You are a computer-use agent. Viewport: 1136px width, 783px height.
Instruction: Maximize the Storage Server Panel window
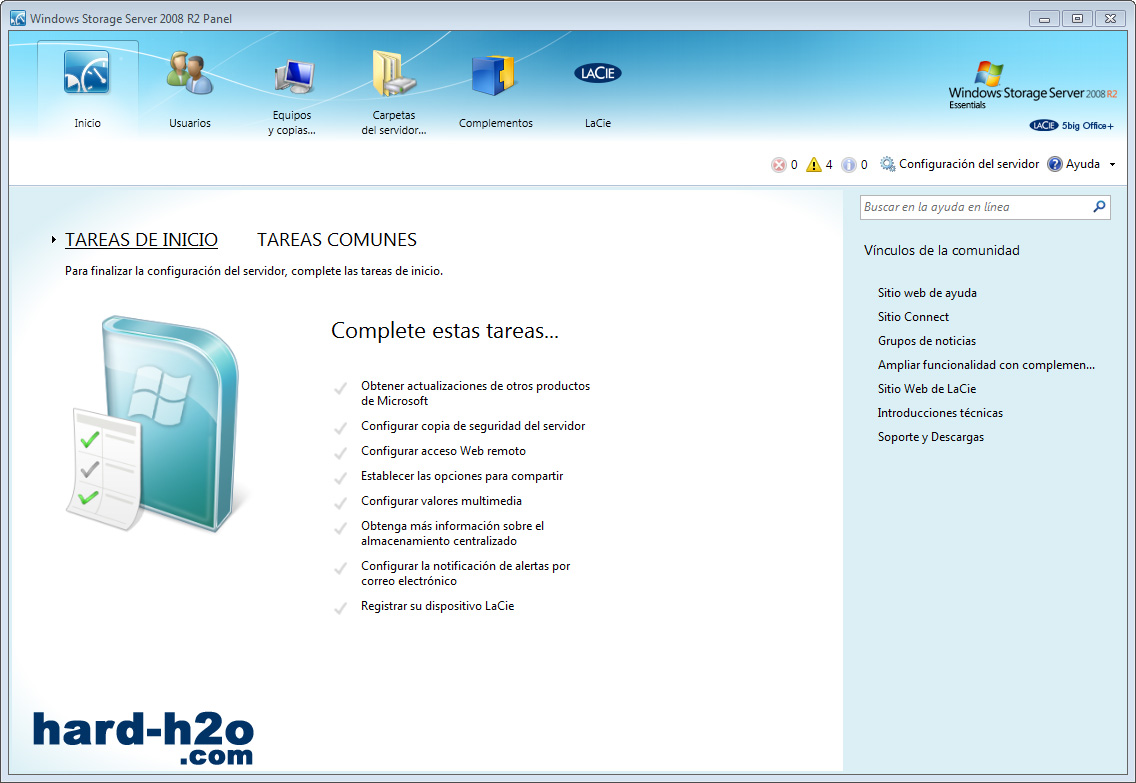(1077, 19)
